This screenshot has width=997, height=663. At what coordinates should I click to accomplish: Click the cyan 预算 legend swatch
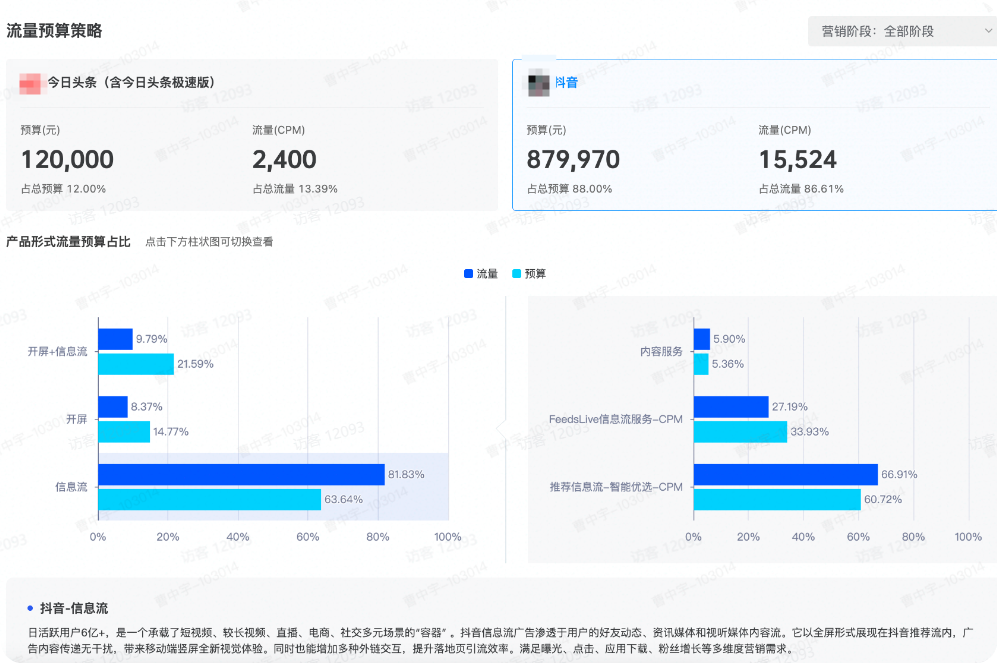tap(516, 273)
